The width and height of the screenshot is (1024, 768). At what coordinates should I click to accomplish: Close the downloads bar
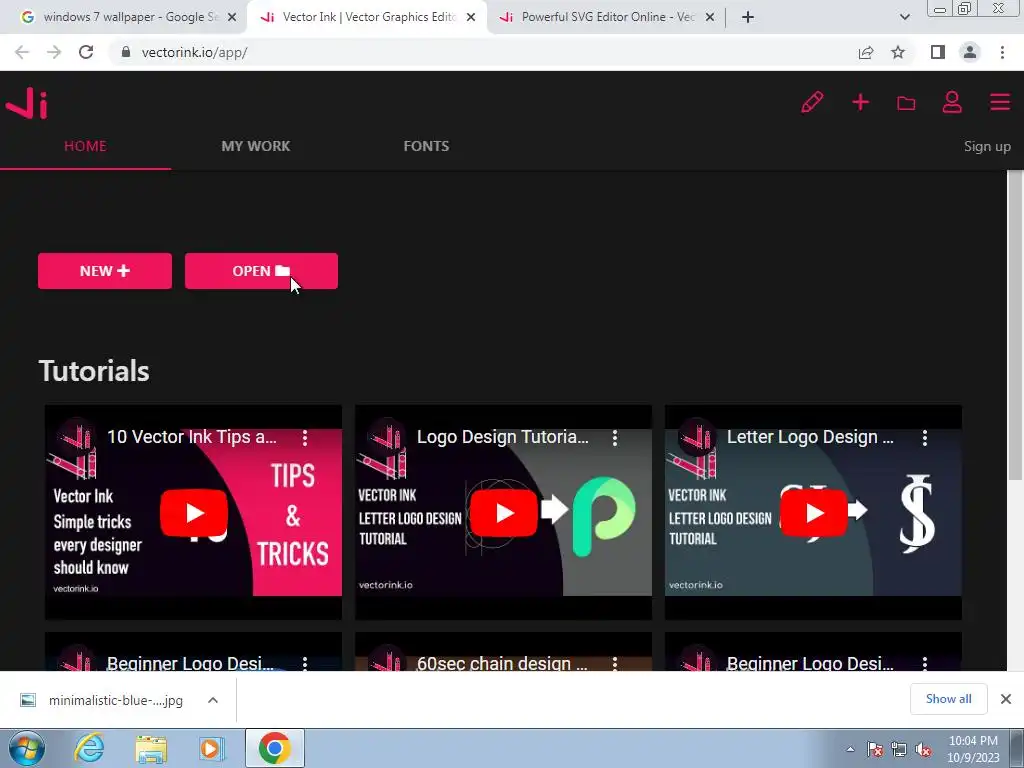[x=1006, y=699]
